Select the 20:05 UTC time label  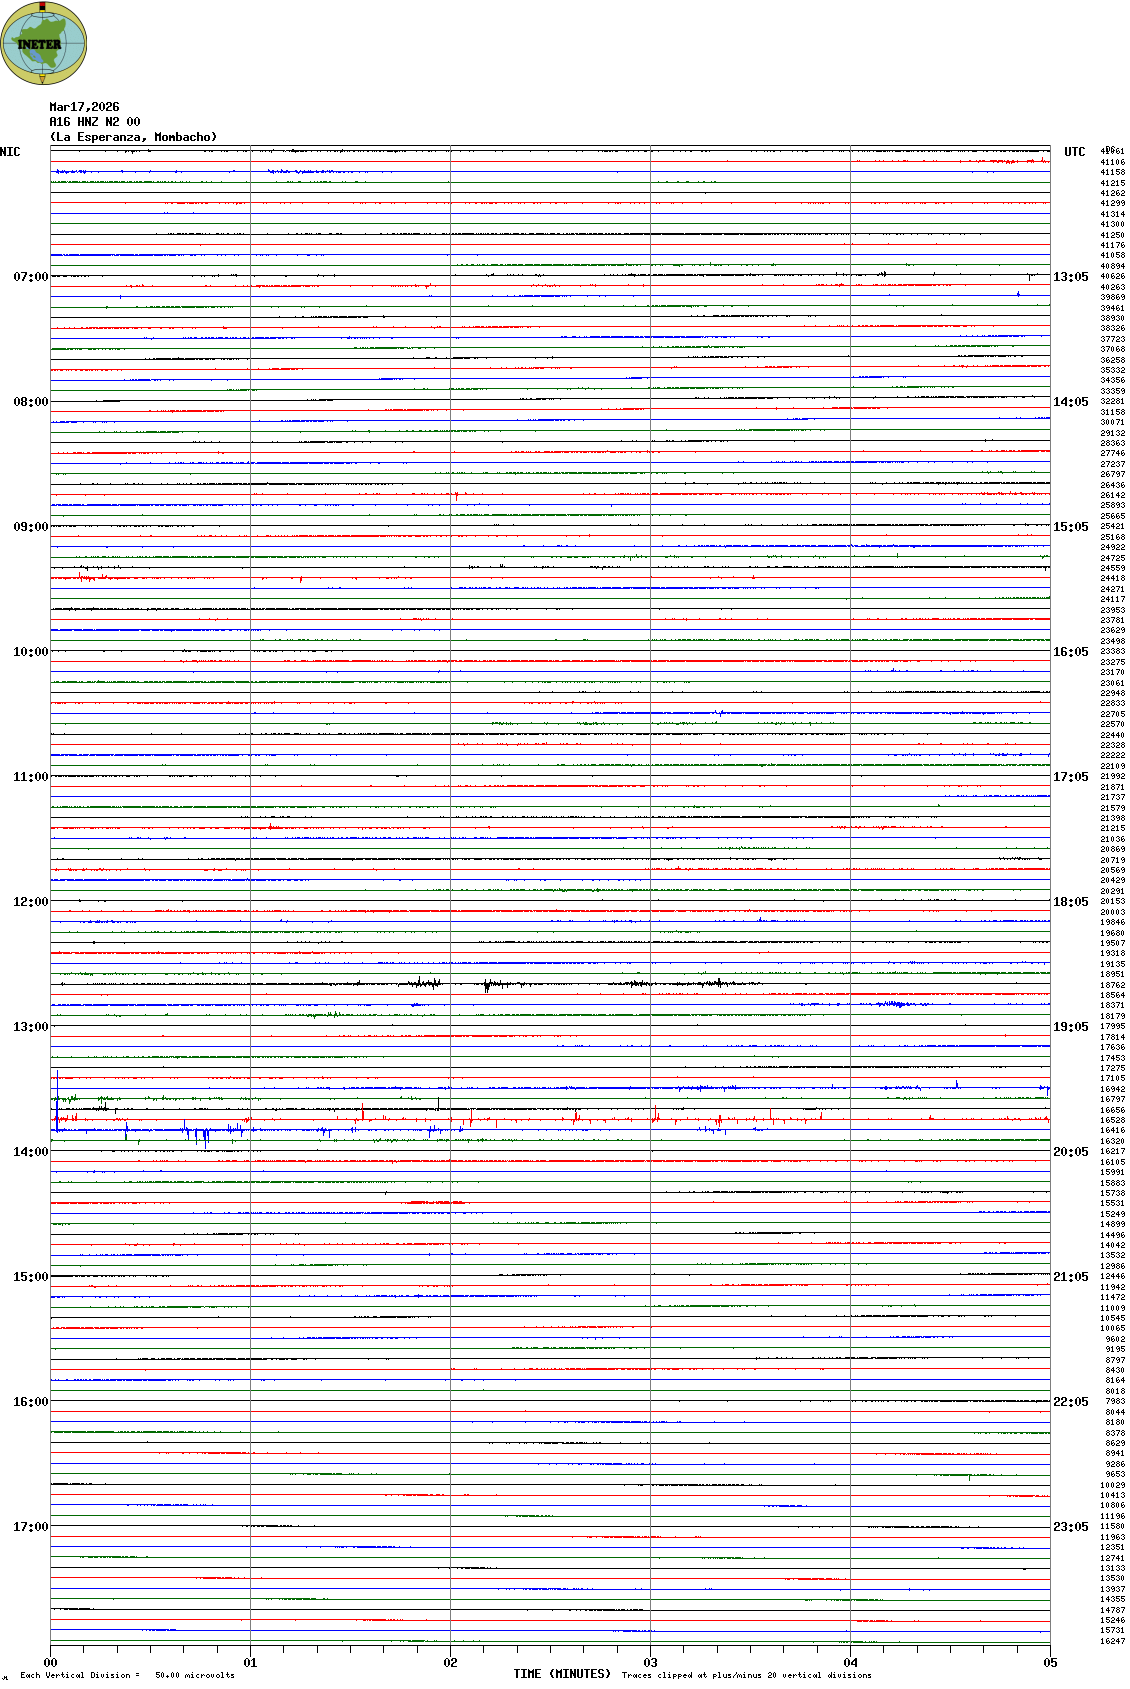(1070, 1152)
